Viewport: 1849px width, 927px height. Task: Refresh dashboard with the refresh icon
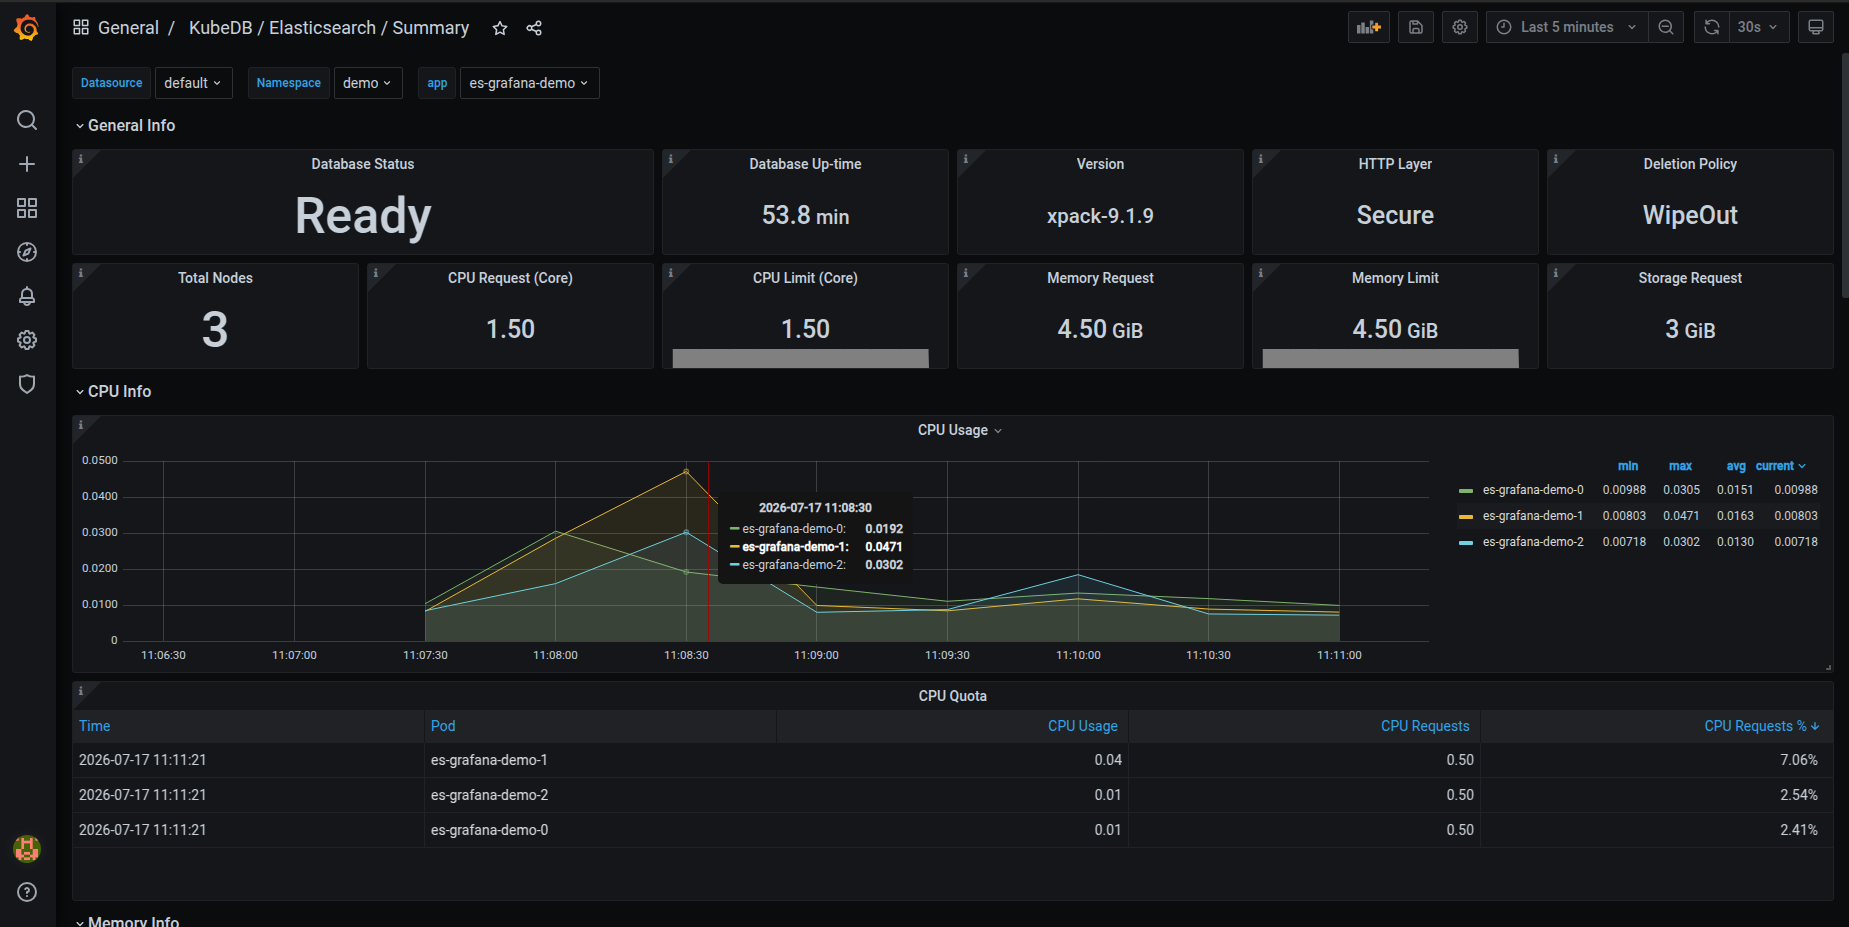(1712, 27)
